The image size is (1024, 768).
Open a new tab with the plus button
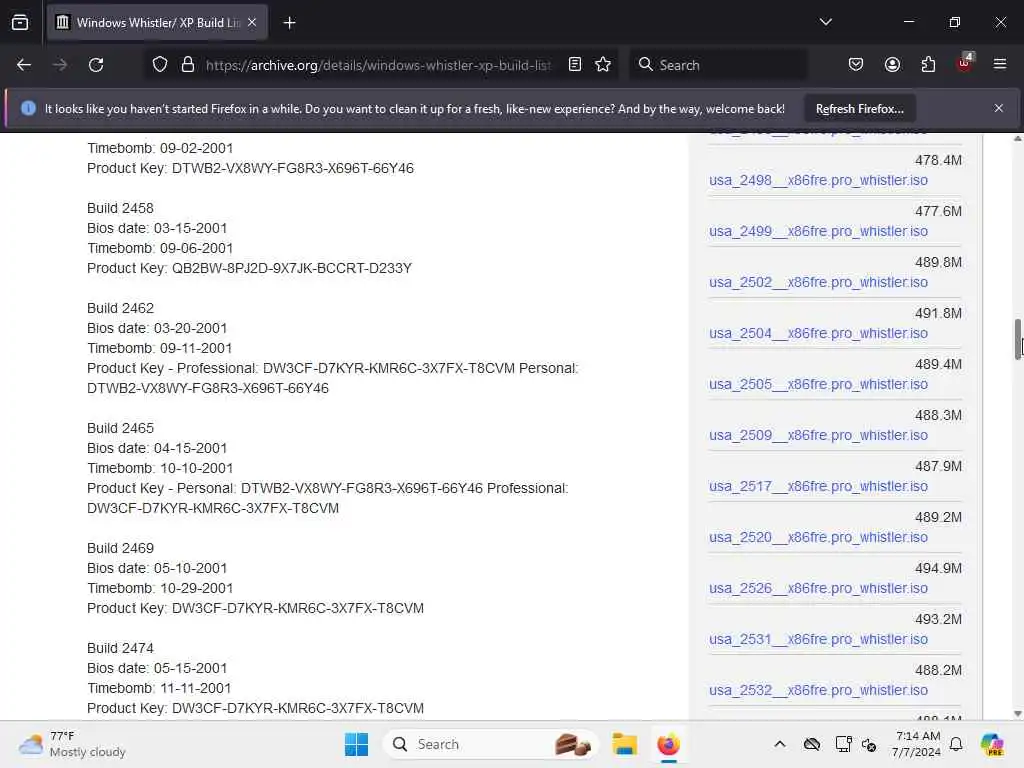[x=289, y=23]
